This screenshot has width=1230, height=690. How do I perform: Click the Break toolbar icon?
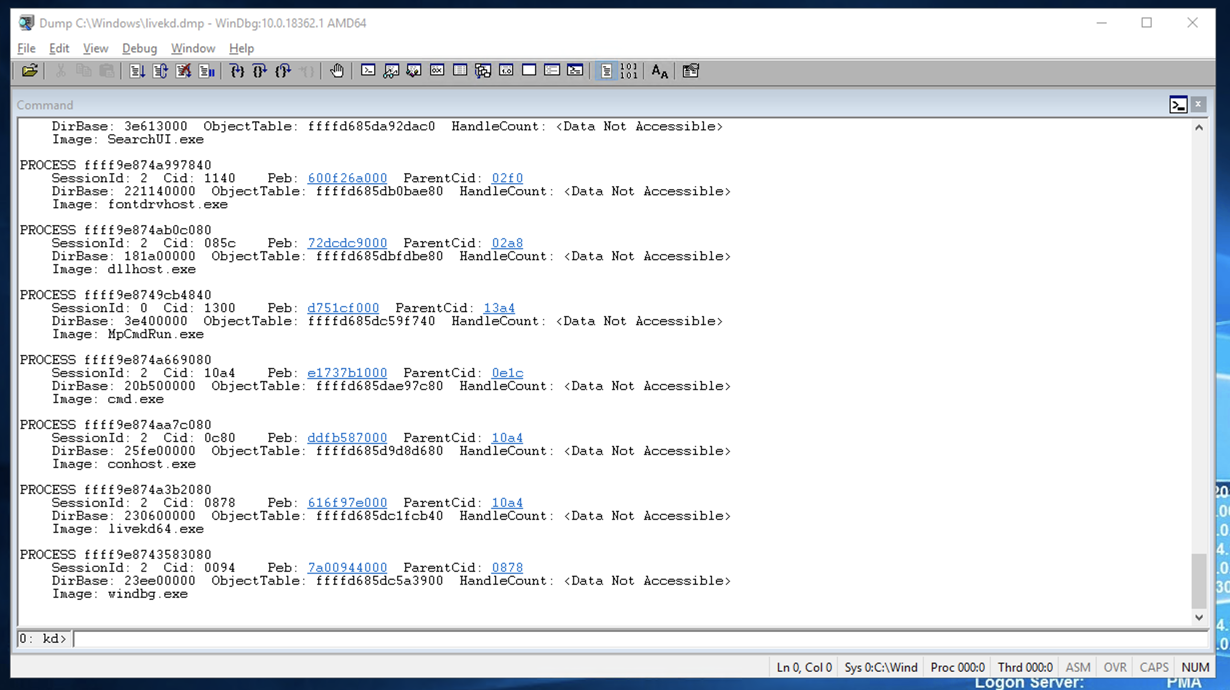(x=206, y=71)
